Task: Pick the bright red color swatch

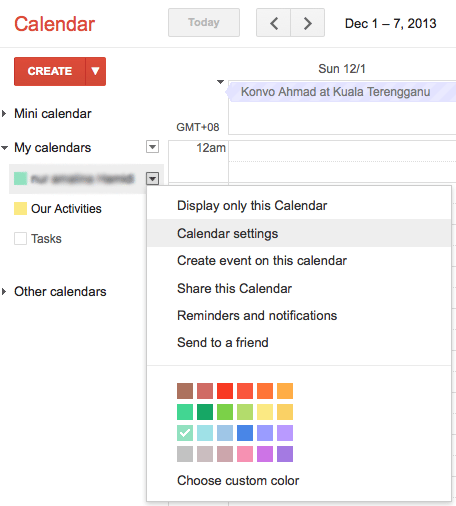Action: [225, 391]
